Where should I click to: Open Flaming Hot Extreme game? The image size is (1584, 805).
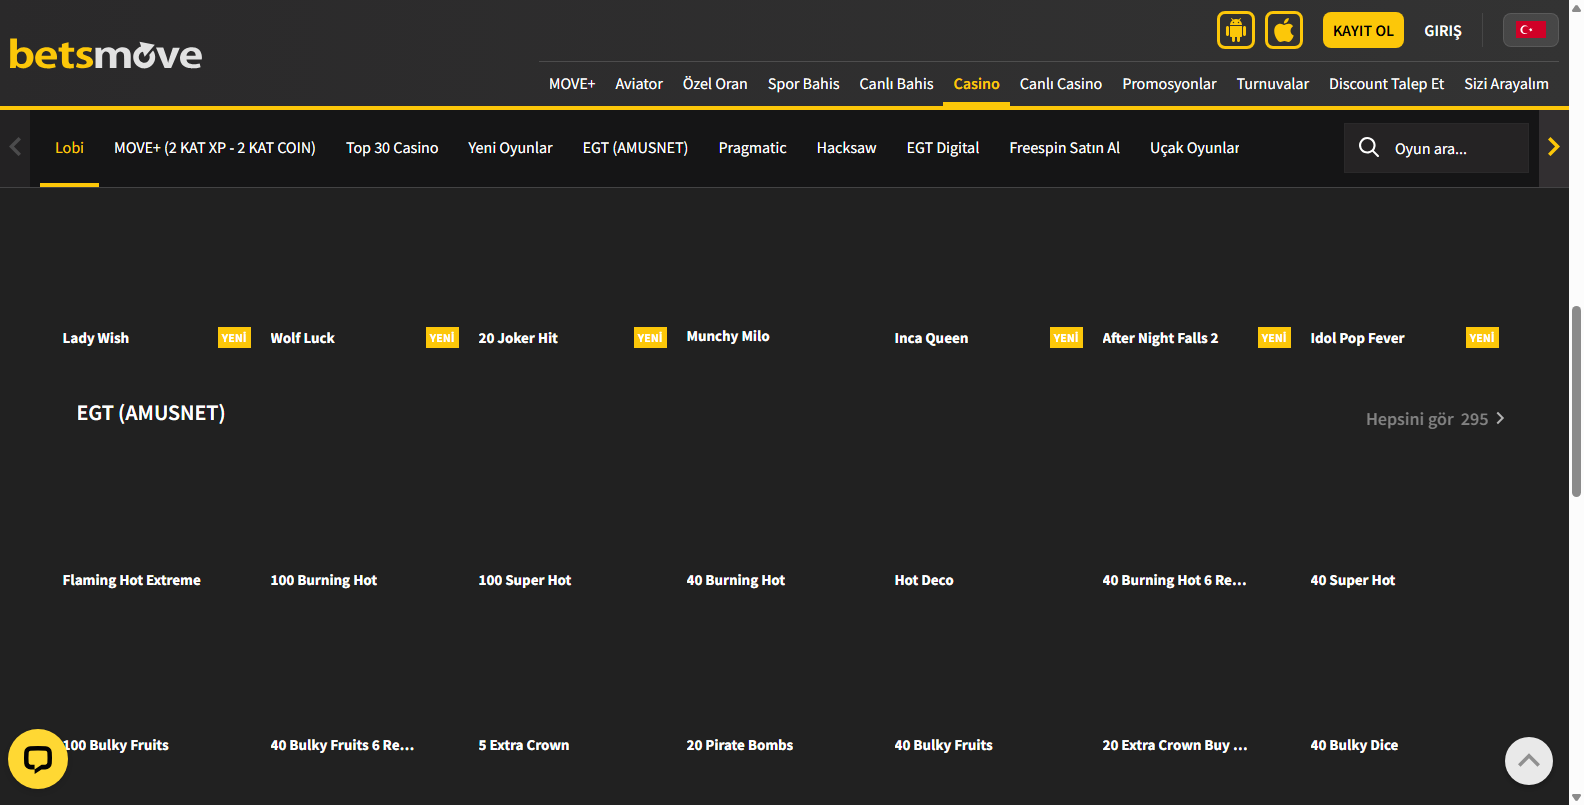pyautogui.click(x=132, y=580)
